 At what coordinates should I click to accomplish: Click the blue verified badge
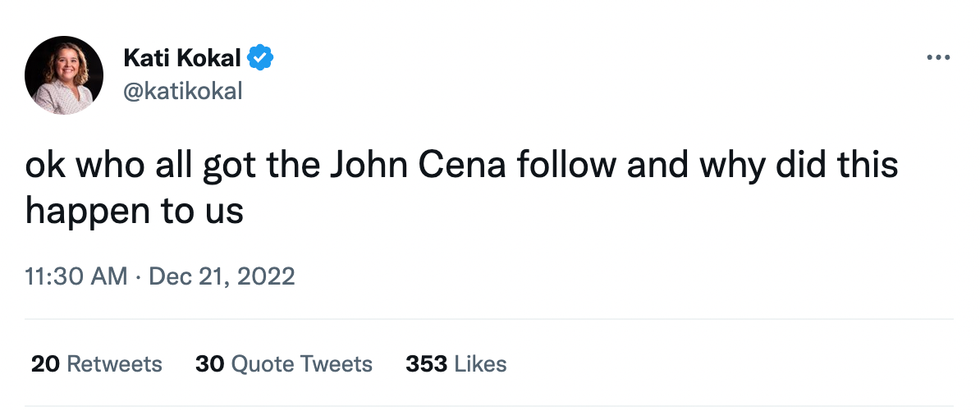pos(262,58)
